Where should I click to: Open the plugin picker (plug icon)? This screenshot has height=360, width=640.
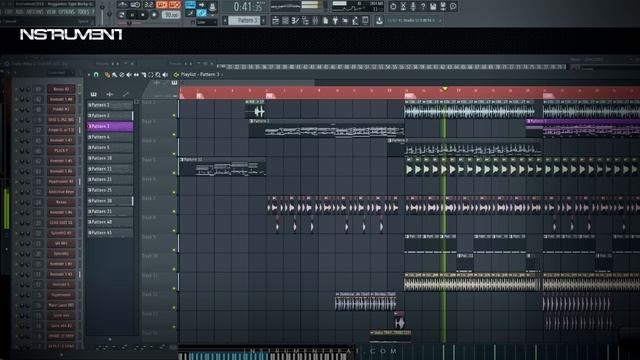point(335,20)
